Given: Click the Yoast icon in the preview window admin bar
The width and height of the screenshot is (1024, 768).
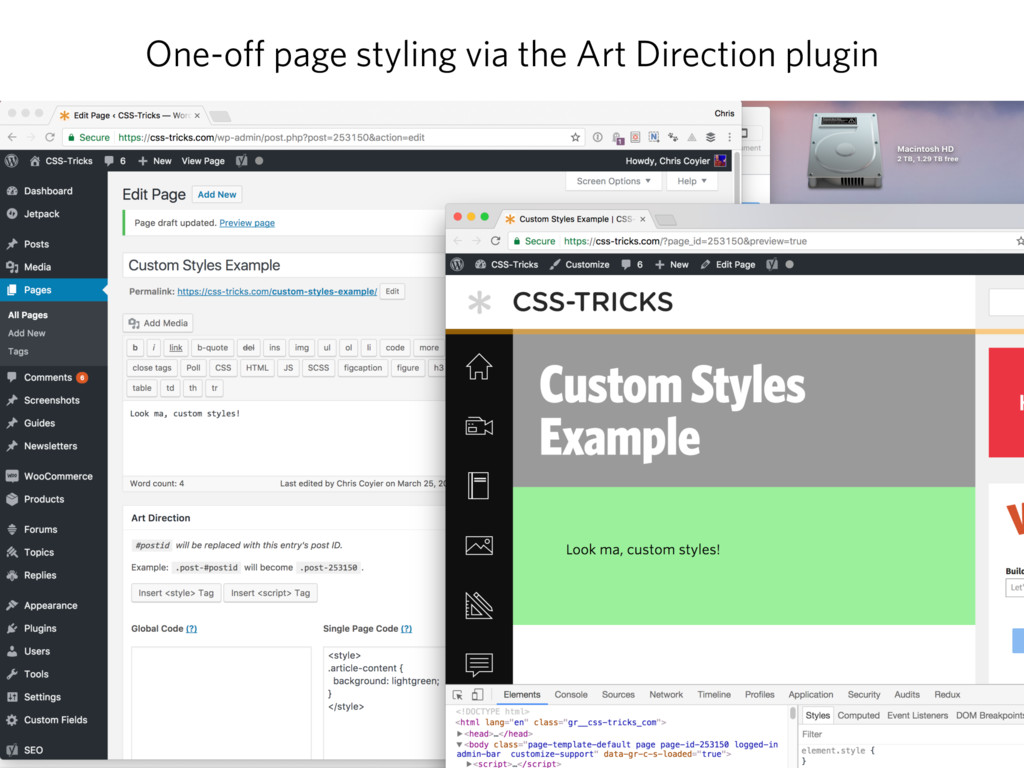Looking at the screenshot, I should (772, 264).
